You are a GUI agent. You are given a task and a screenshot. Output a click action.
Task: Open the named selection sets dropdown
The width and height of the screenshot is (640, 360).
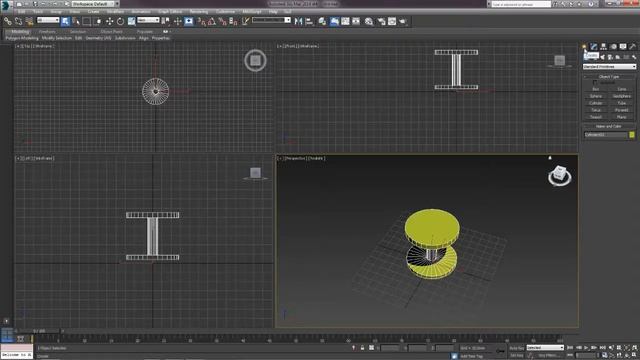[271, 20]
